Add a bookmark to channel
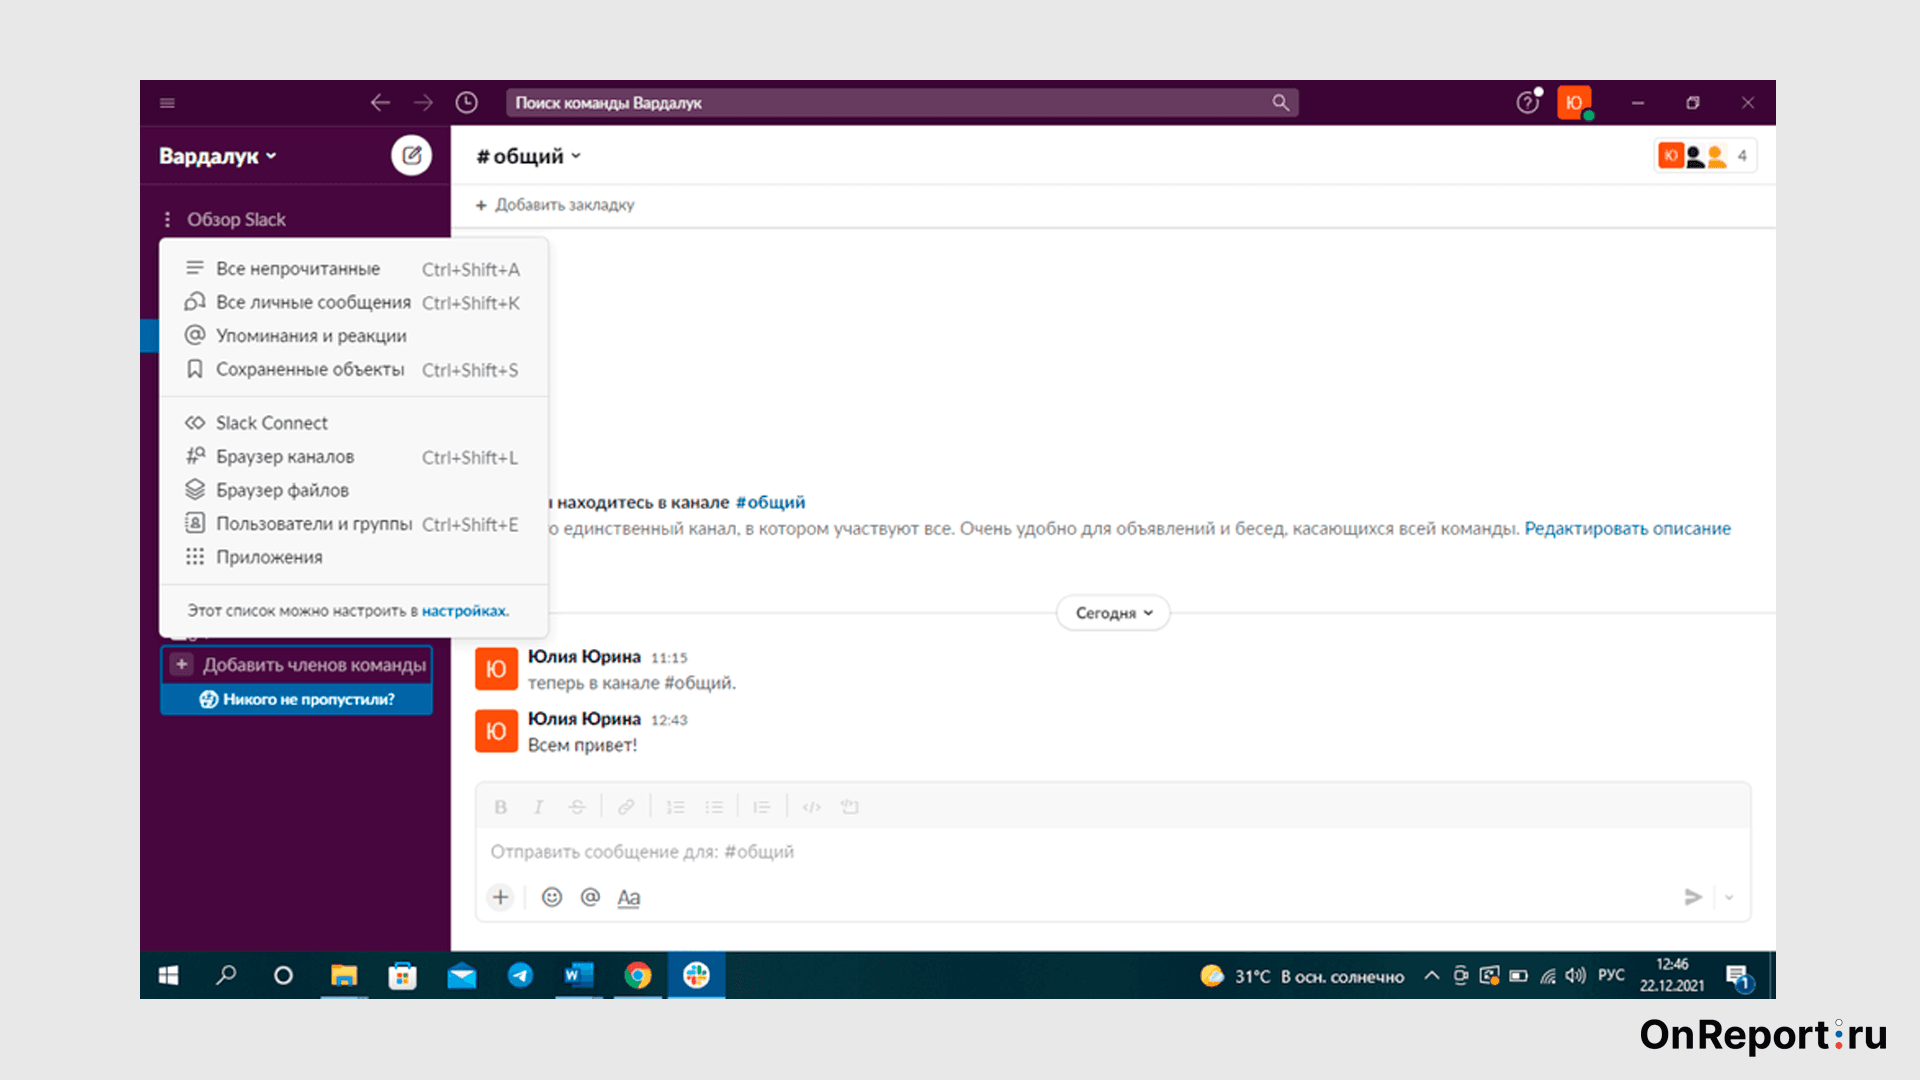The height and width of the screenshot is (1080, 1920). 555,205
